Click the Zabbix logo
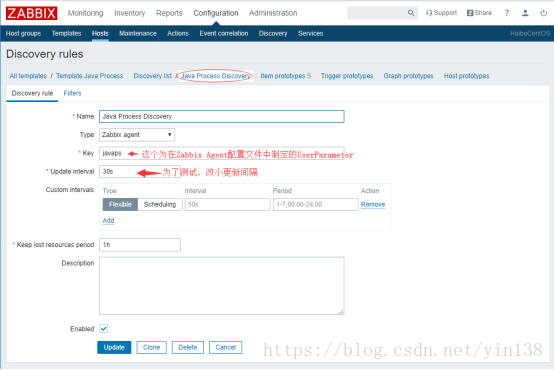 click(31, 13)
